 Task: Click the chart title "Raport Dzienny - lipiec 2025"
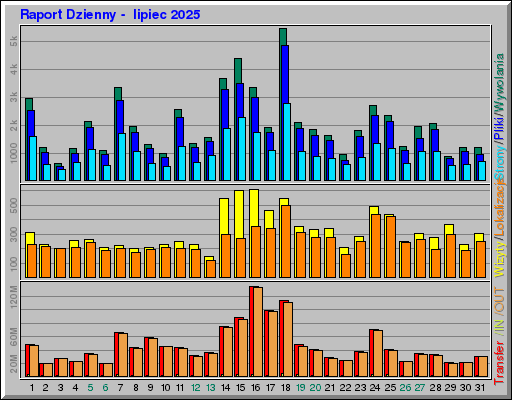point(110,15)
